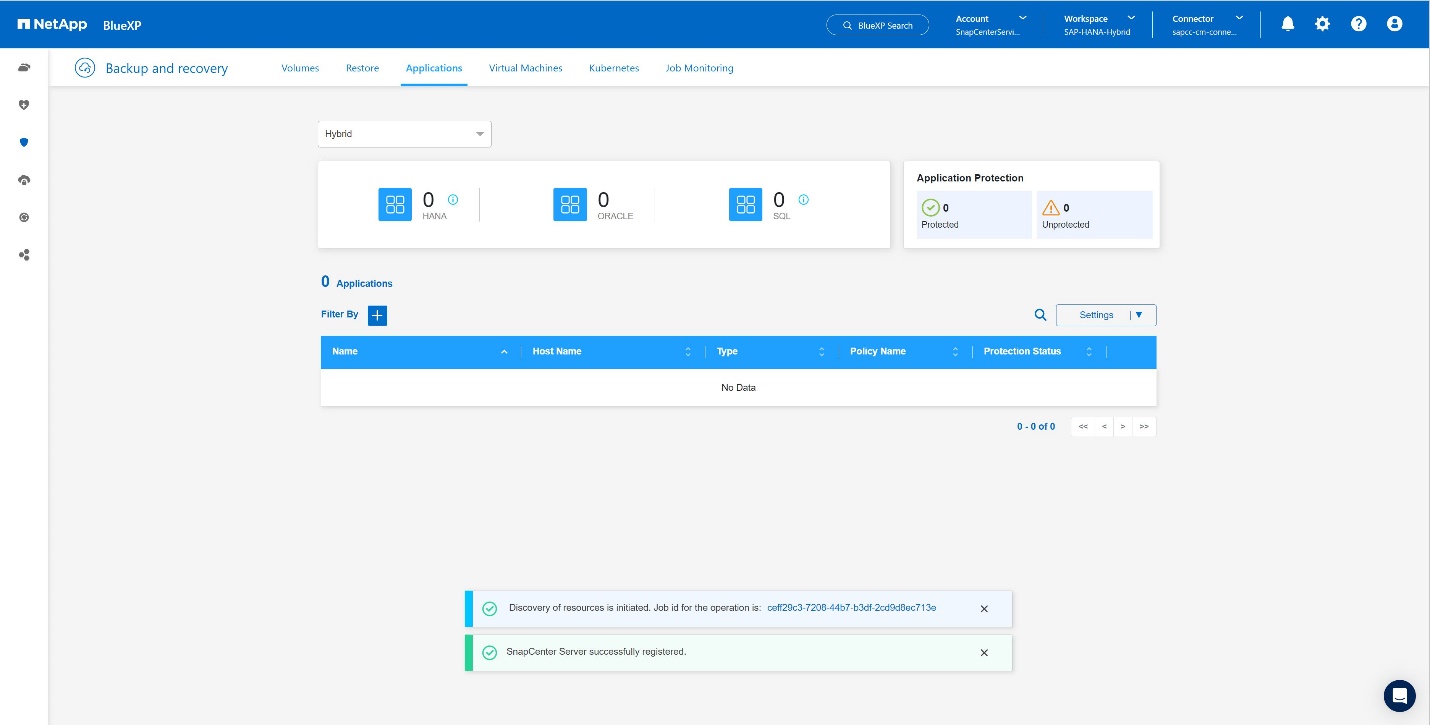Expand the Workspace selector
The height and width of the screenshot is (725, 1430).
tap(1098, 24)
